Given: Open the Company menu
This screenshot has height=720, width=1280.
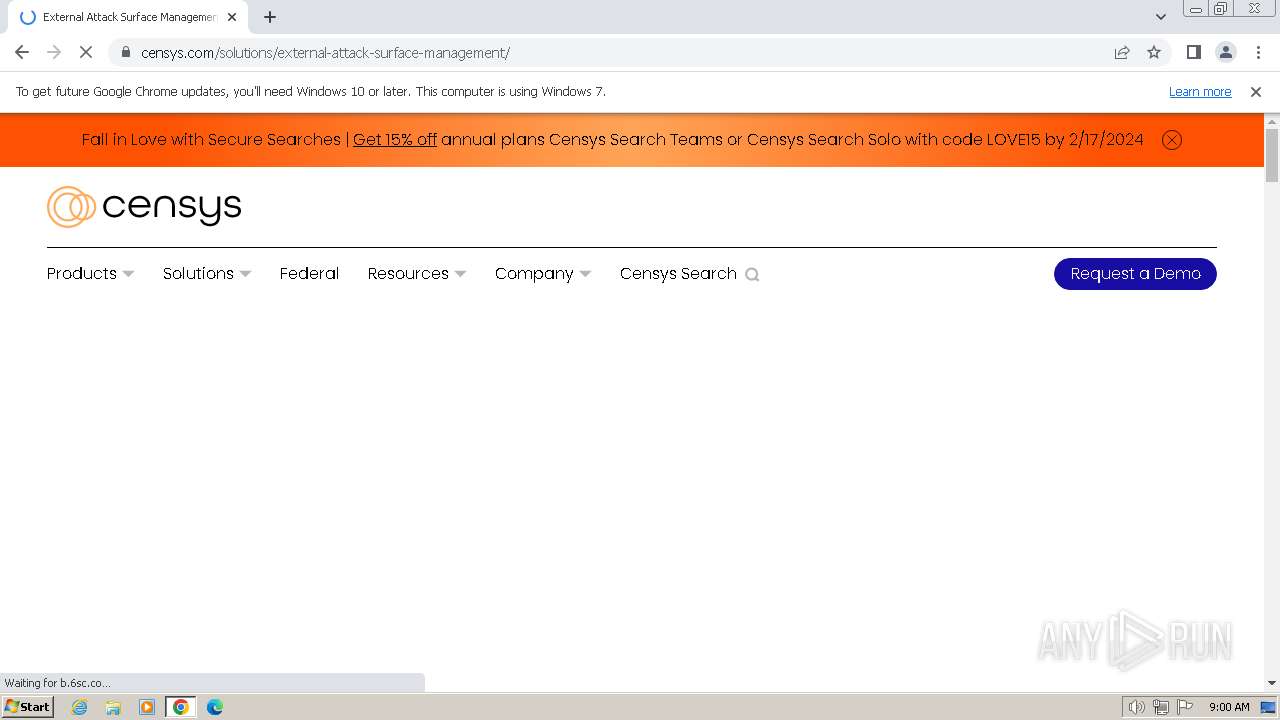Looking at the screenshot, I should coord(534,273).
